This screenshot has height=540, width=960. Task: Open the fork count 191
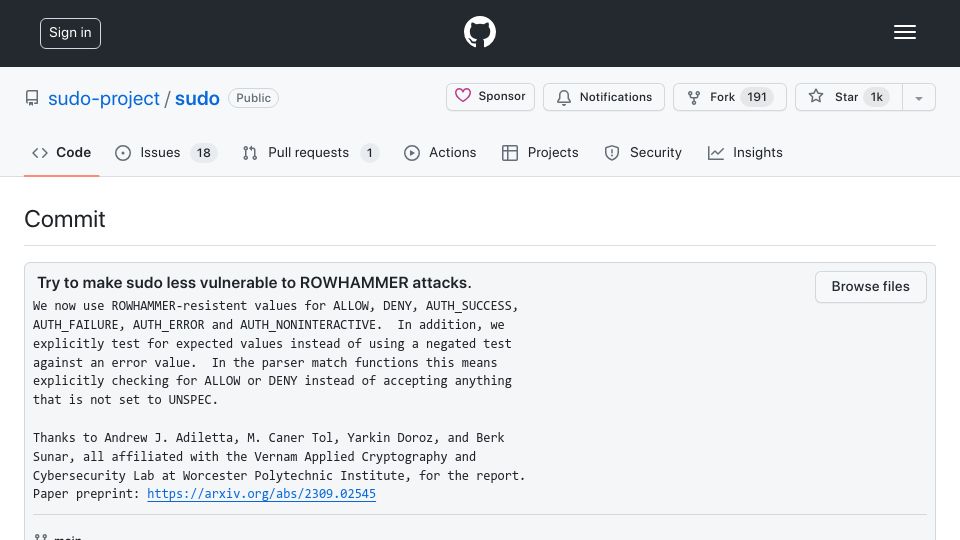coord(757,97)
